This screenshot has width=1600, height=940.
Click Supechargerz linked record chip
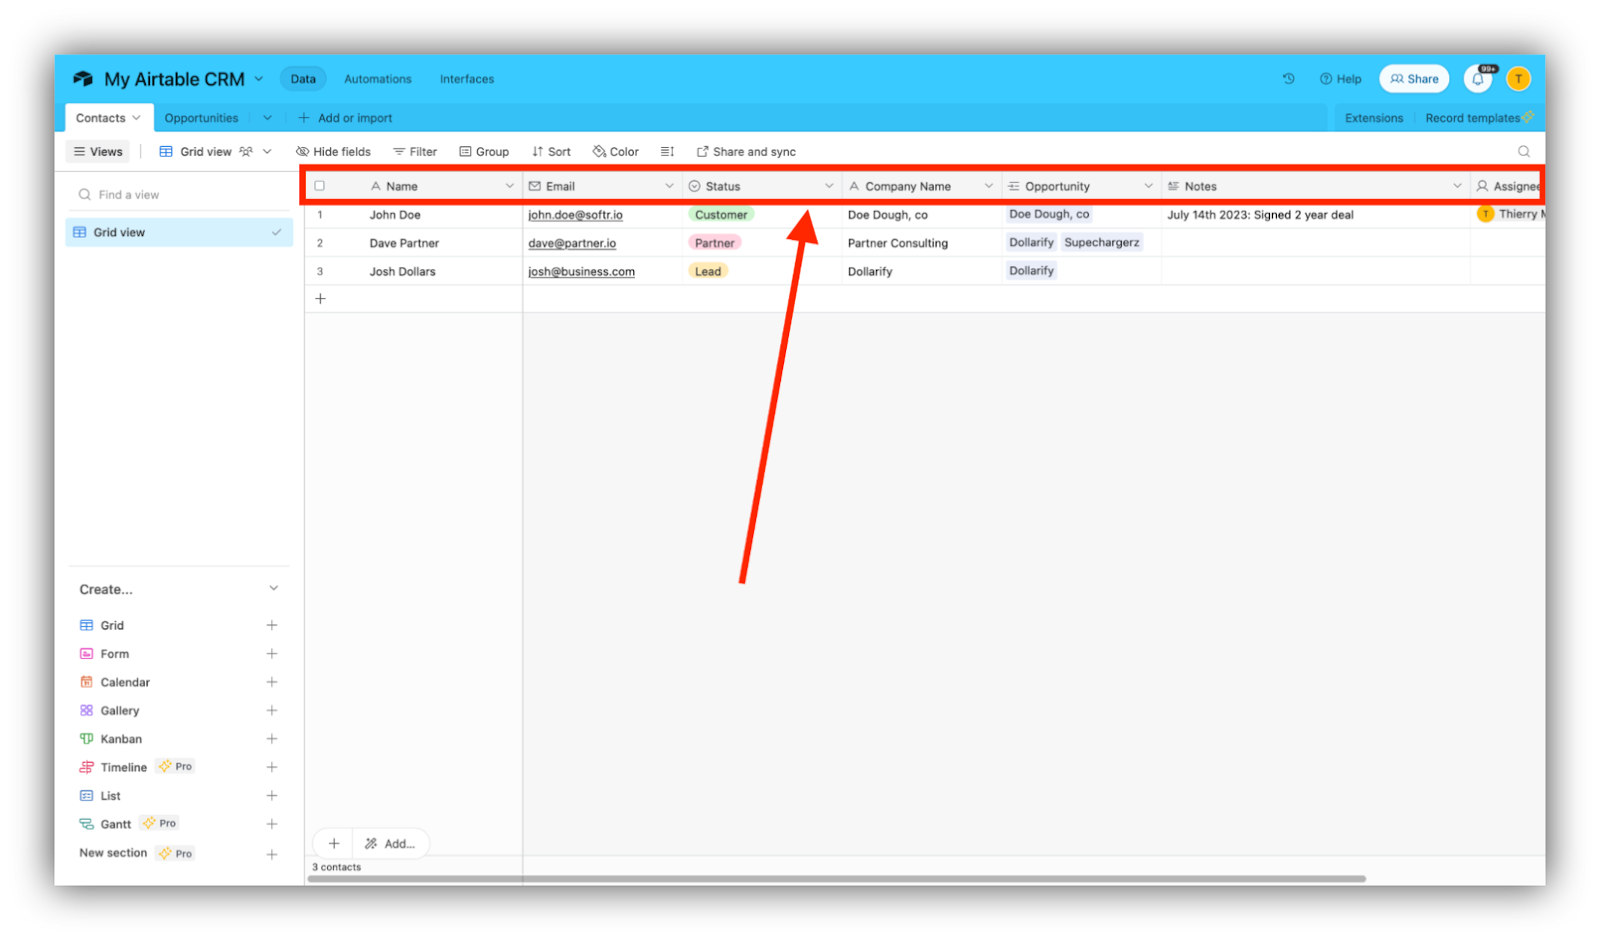click(1101, 243)
